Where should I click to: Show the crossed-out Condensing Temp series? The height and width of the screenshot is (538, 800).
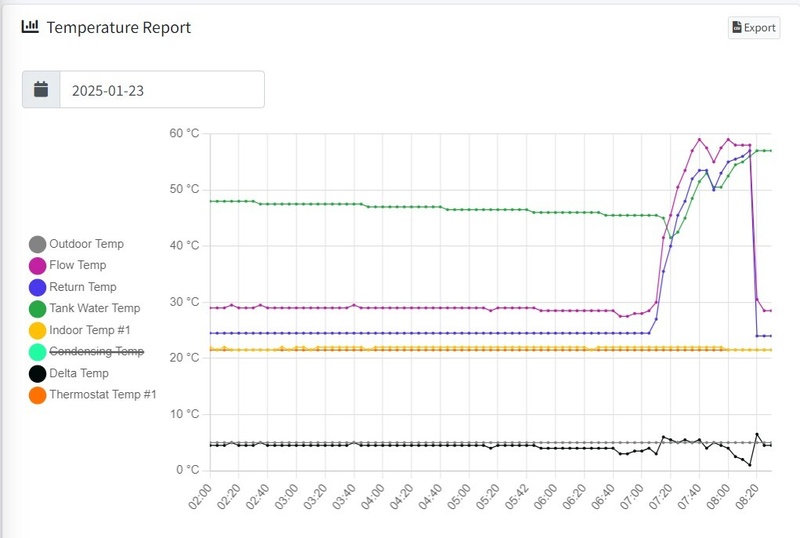[x=96, y=352]
